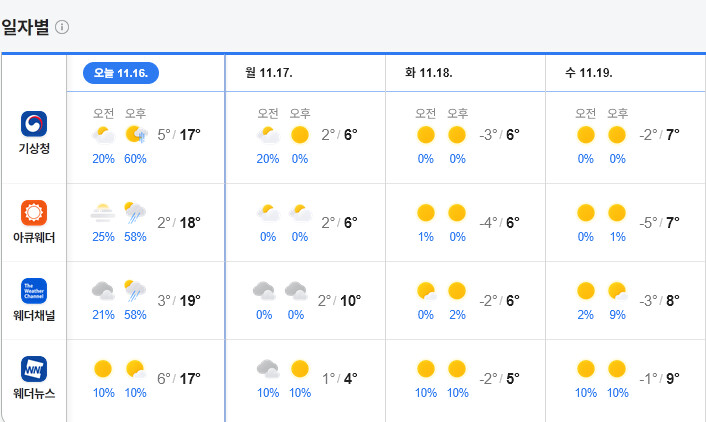Open the 웨더뉴스 provider label link
This screenshot has width=706, height=422.
(x=34, y=394)
